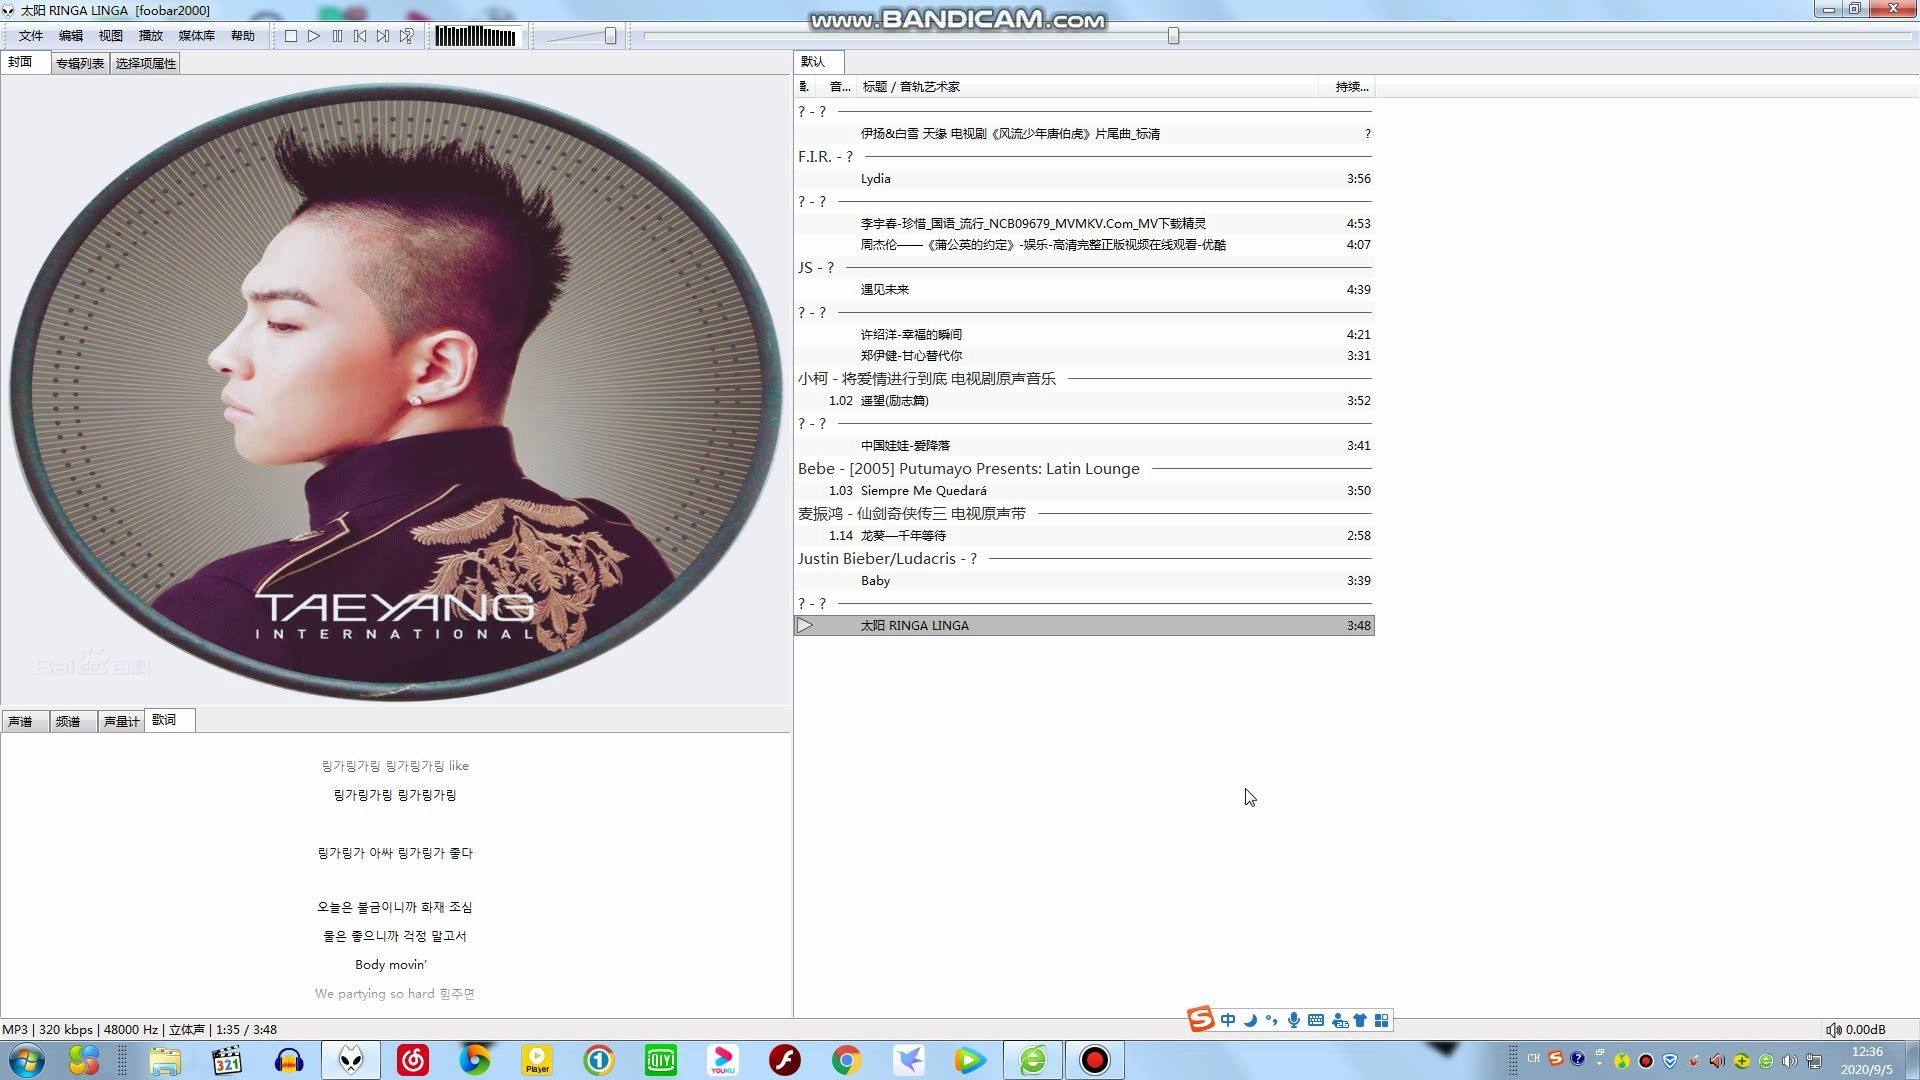Pause the current track
Viewport: 1920px width, 1080px height.
(x=337, y=36)
